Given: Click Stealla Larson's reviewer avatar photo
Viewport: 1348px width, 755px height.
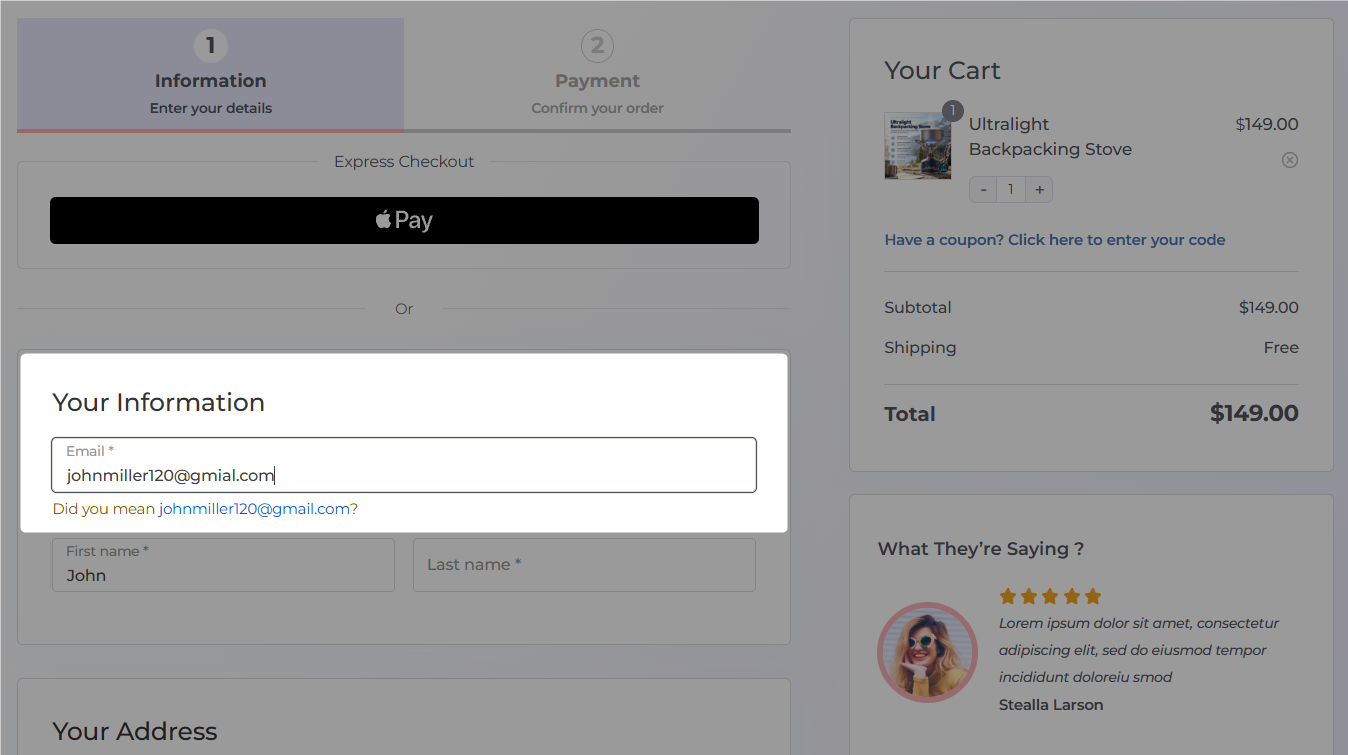Looking at the screenshot, I should click(927, 652).
